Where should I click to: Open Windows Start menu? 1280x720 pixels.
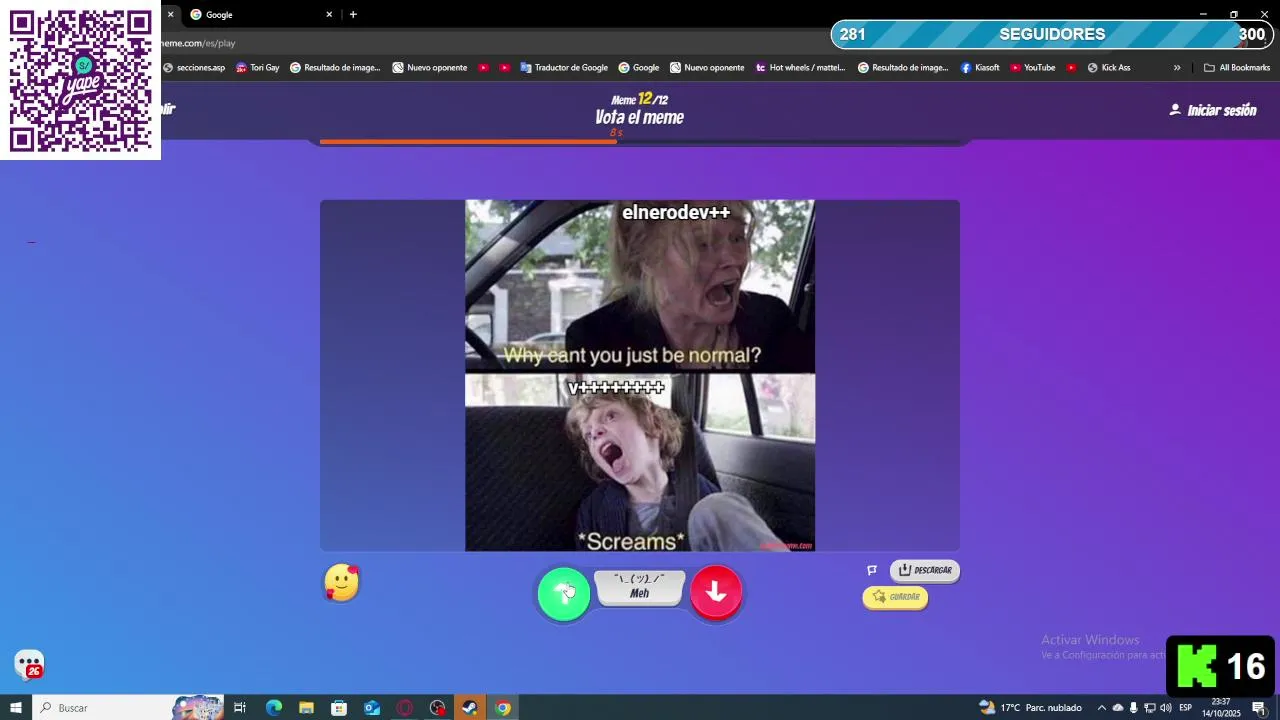(x=16, y=708)
